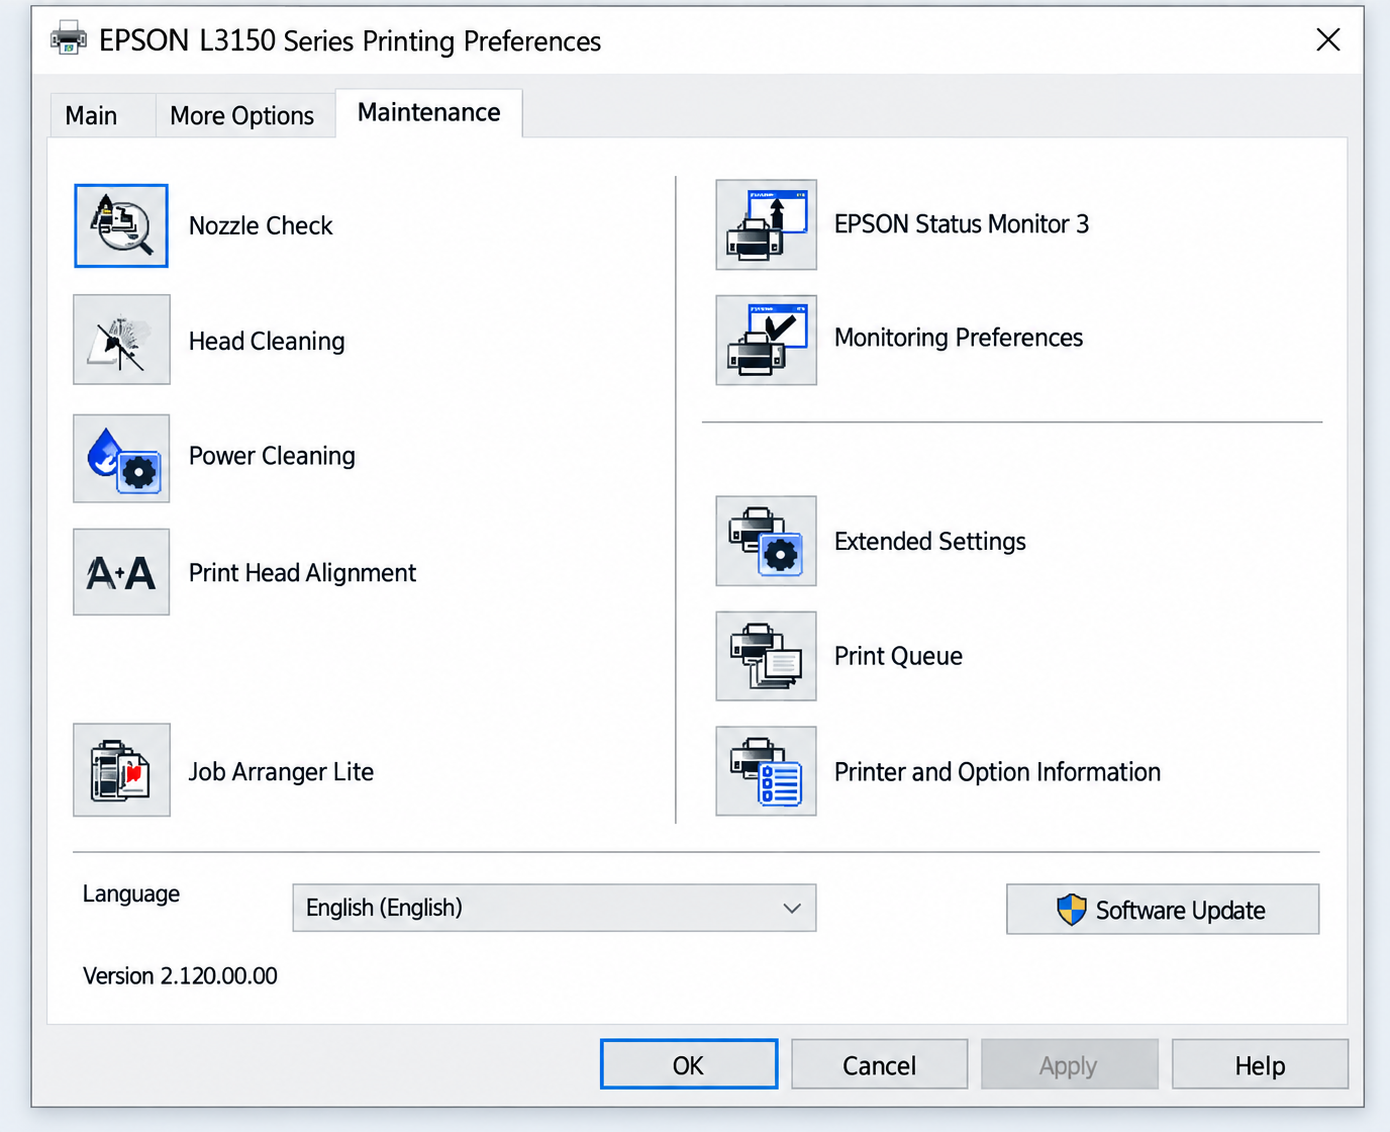
Task: Click the Print Head Alignment label
Action: (x=302, y=573)
